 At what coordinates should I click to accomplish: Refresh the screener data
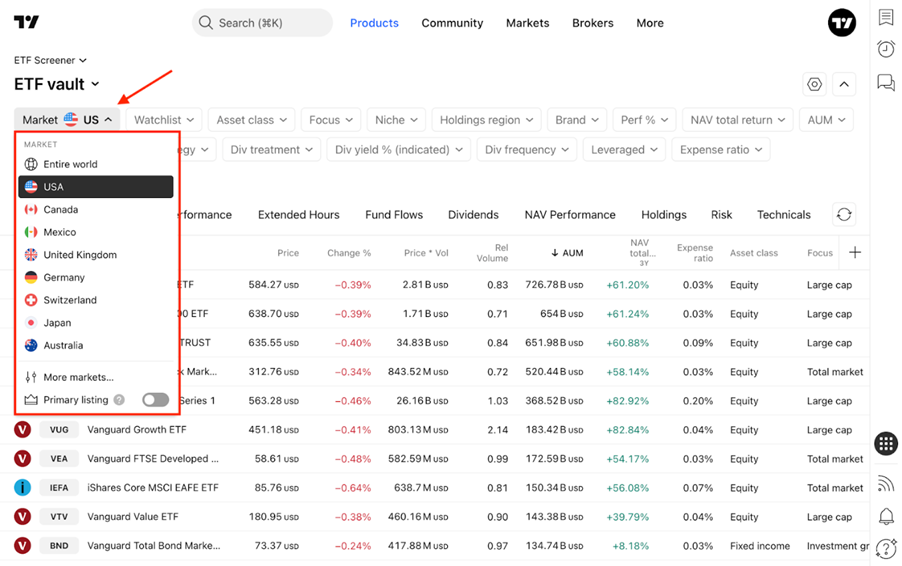(844, 215)
